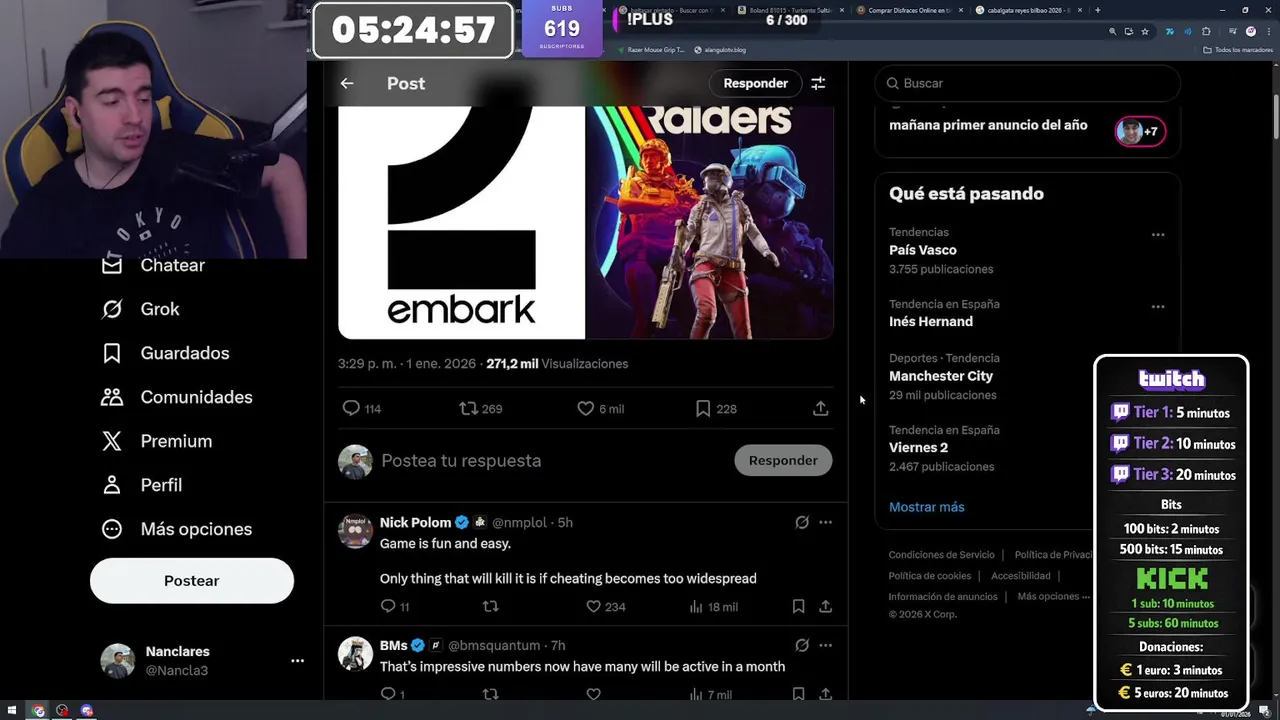Expand the footer Más opciones menu
This screenshot has height=720, width=1280.
point(1054,597)
